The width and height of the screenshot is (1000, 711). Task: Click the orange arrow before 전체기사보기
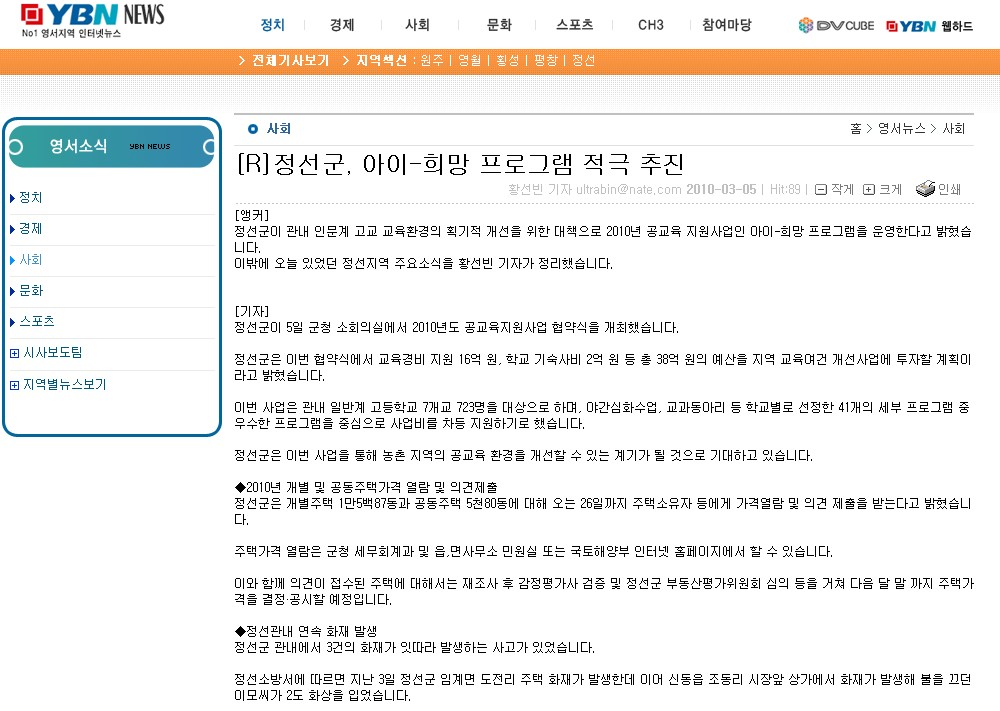pyautogui.click(x=240, y=60)
